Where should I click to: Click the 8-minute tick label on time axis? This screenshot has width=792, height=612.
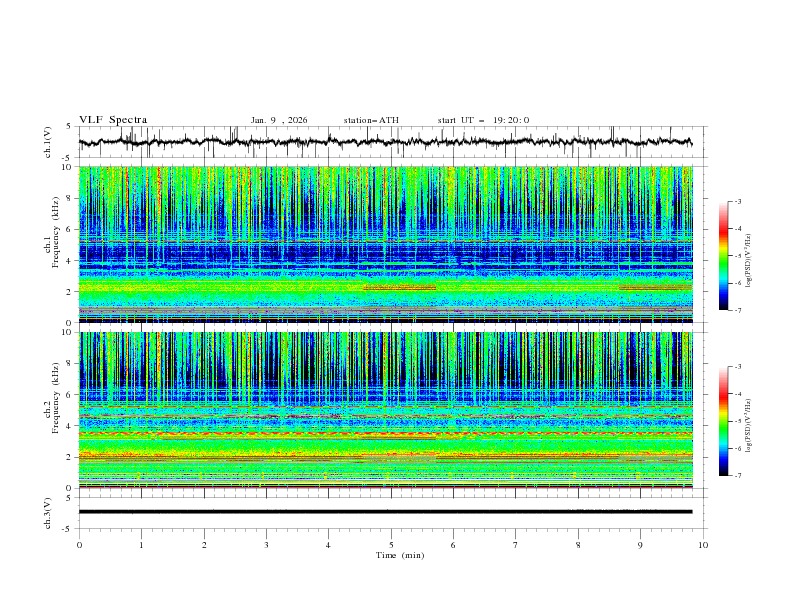[578, 545]
